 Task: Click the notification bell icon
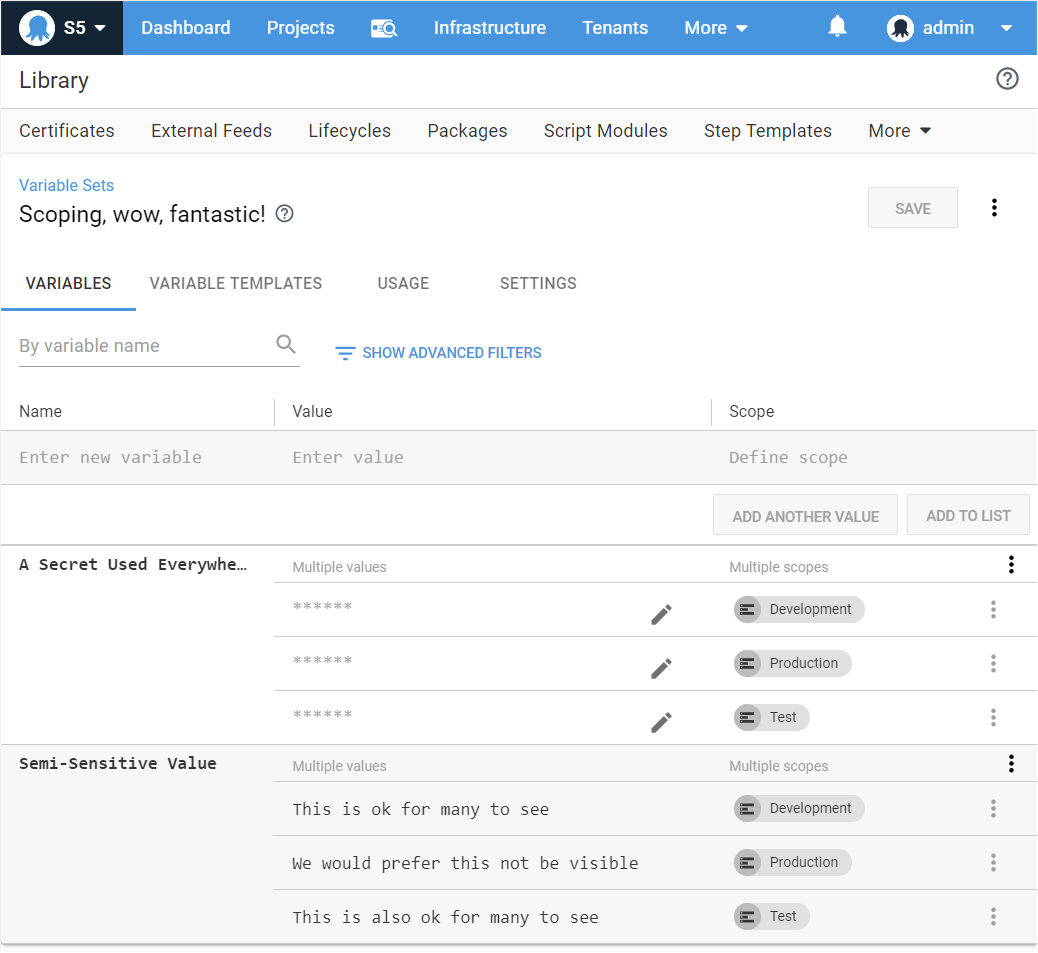tap(837, 27)
